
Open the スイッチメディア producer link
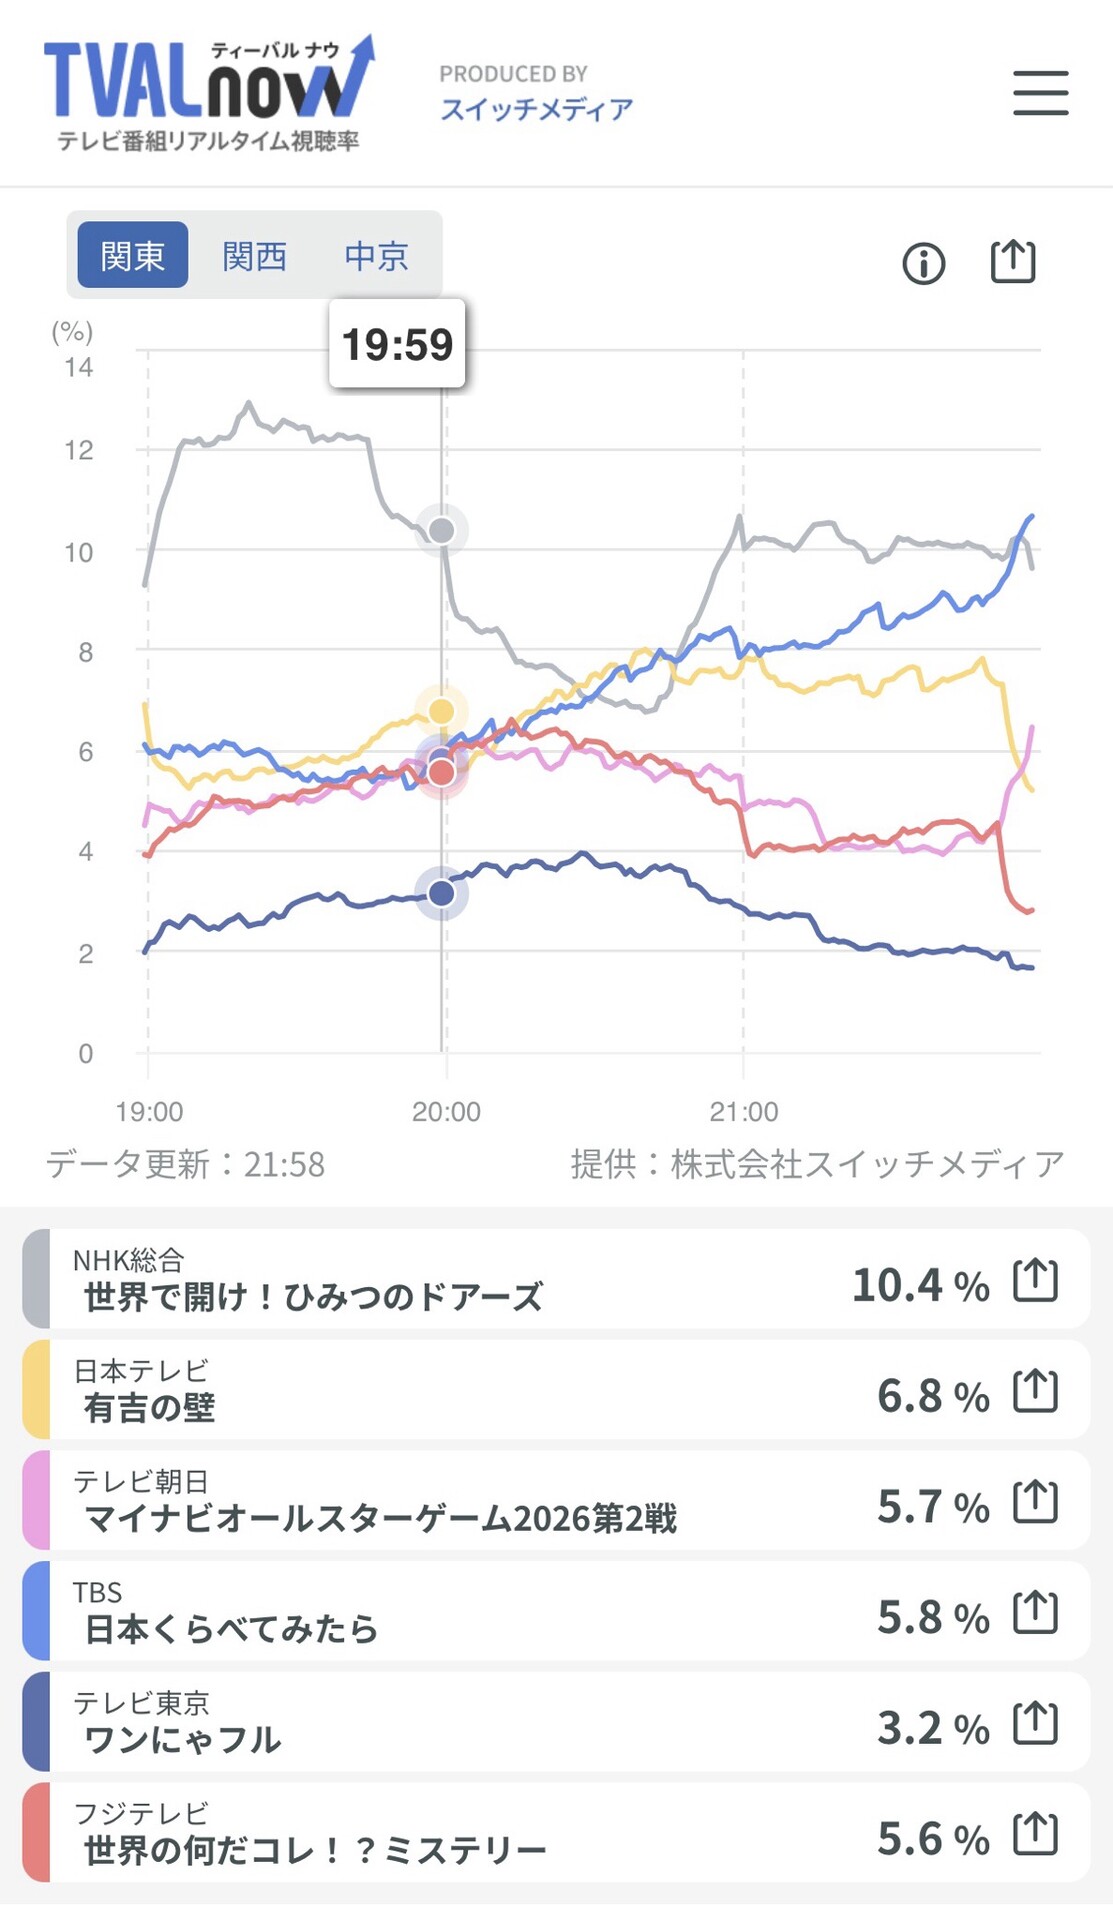click(537, 109)
